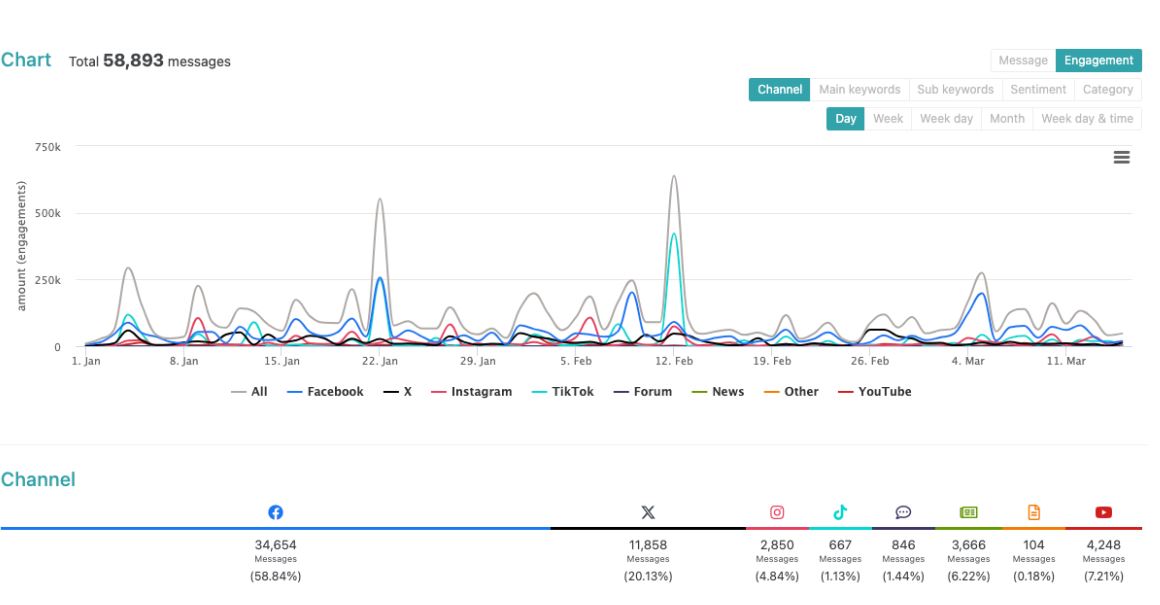
Task: Select the Month time grouping
Action: [x=1007, y=119]
